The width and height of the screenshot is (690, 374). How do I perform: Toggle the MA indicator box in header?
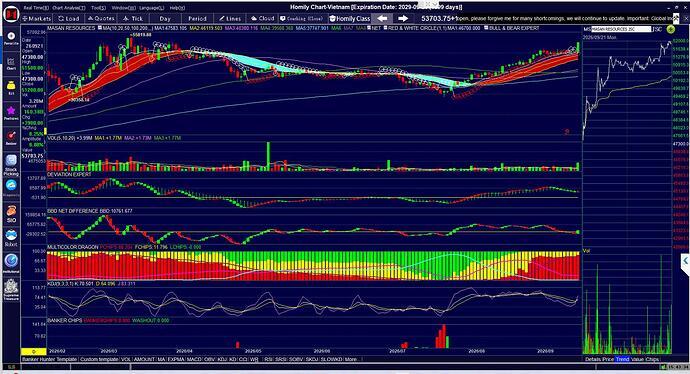(100, 28)
